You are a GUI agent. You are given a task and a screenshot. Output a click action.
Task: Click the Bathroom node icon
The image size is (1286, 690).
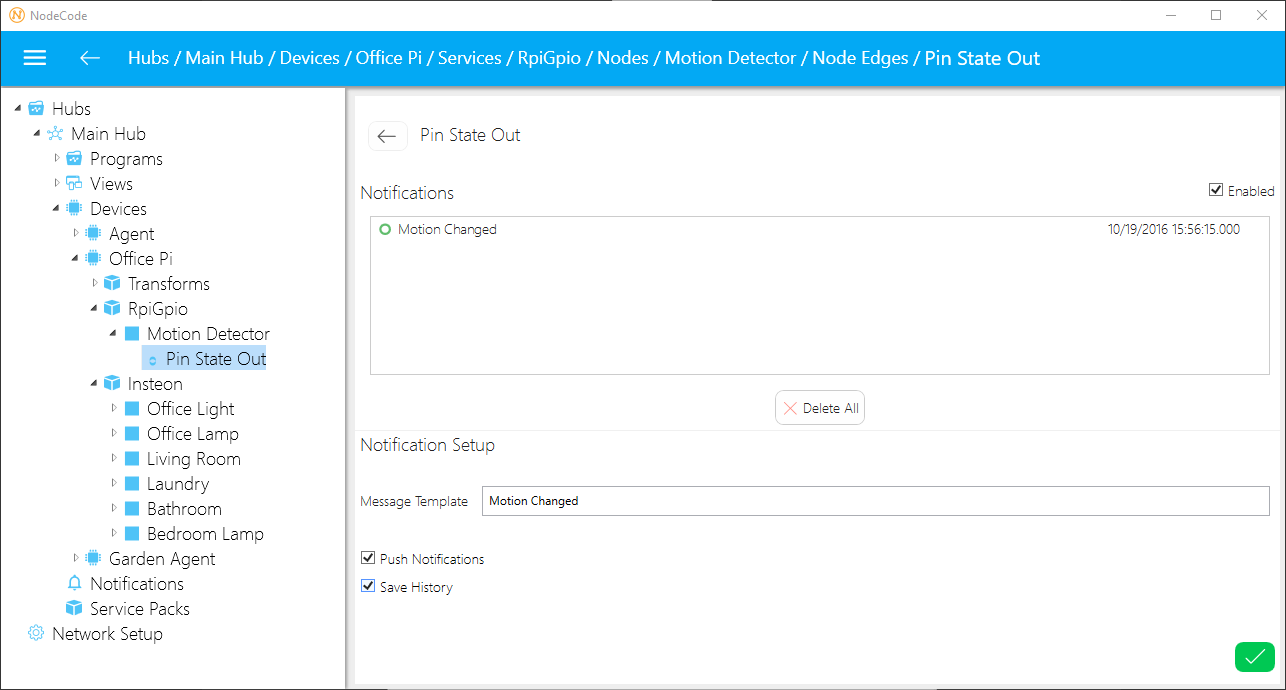click(131, 509)
